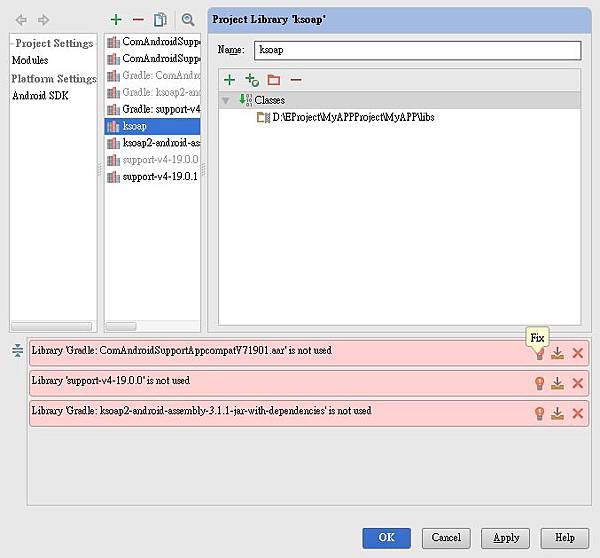Select the Gradle: ksoap2-and library entry
The height and width of the screenshot is (558, 600).
[x=153, y=92]
